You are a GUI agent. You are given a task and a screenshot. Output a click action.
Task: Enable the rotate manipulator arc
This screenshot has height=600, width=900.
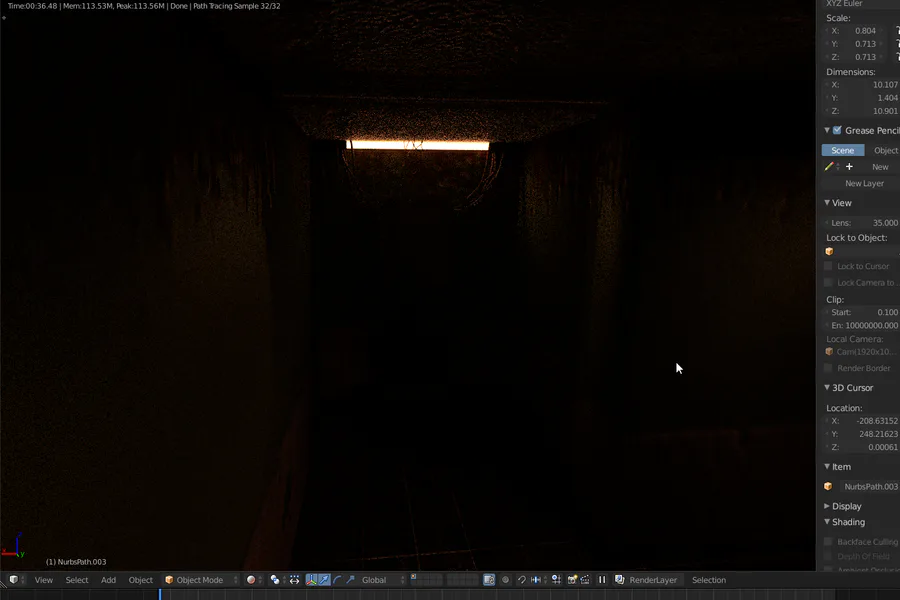click(x=337, y=580)
